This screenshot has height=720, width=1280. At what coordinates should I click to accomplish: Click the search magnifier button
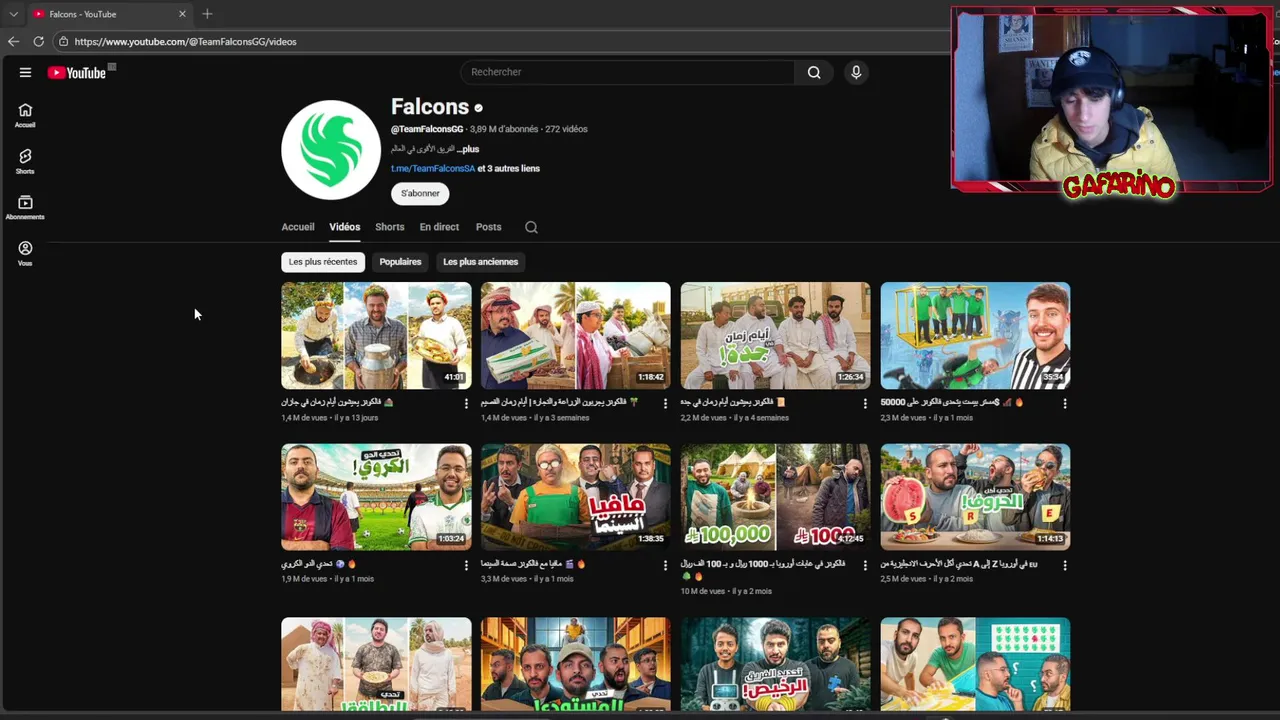pyautogui.click(x=814, y=72)
